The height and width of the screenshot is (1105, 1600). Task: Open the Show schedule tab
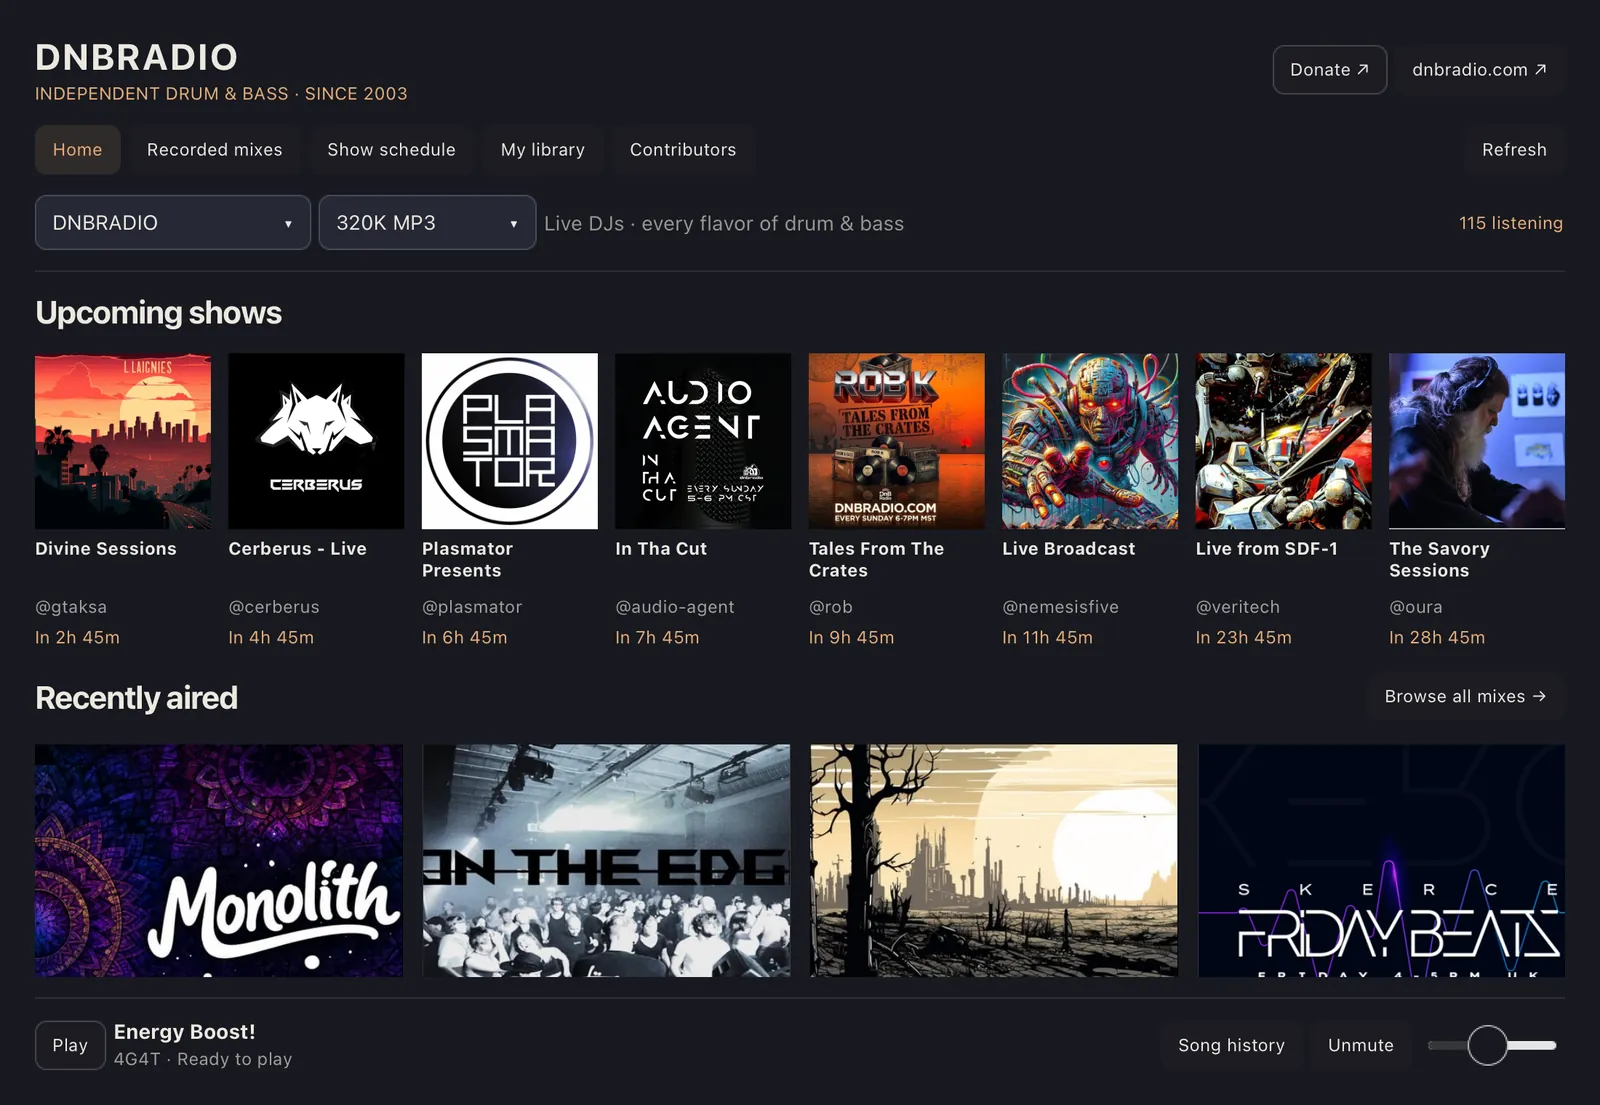click(391, 150)
